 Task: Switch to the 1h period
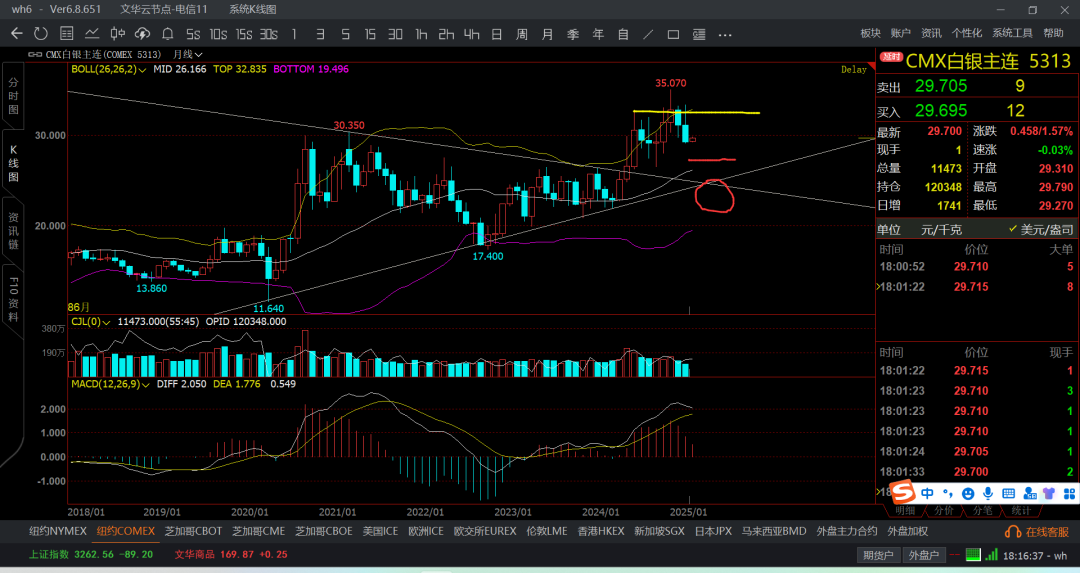tap(421, 34)
